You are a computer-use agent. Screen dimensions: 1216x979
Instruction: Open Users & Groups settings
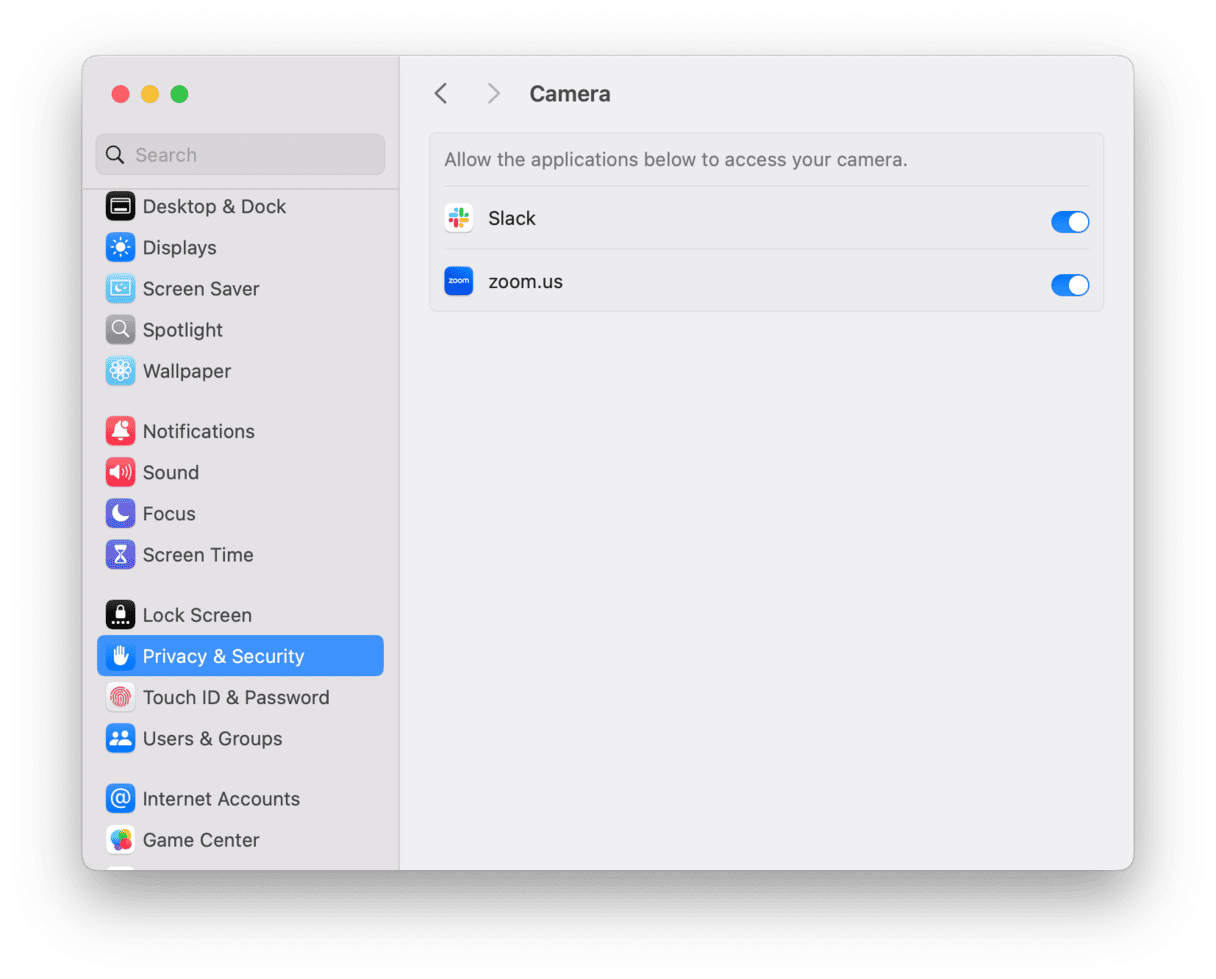click(240, 739)
